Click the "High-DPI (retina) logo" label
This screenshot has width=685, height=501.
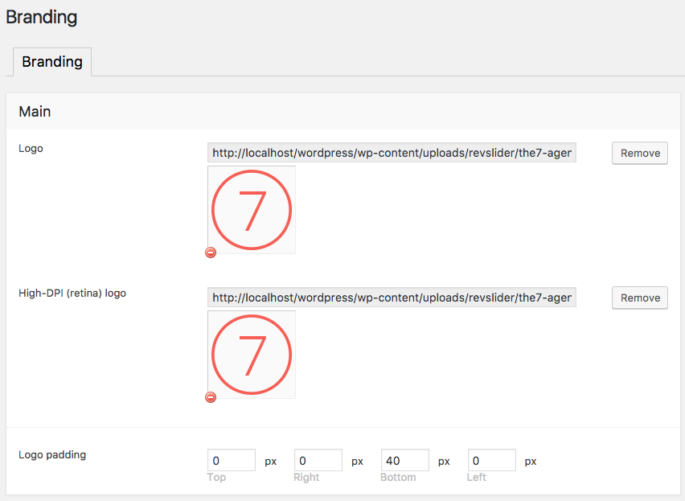tap(72, 293)
